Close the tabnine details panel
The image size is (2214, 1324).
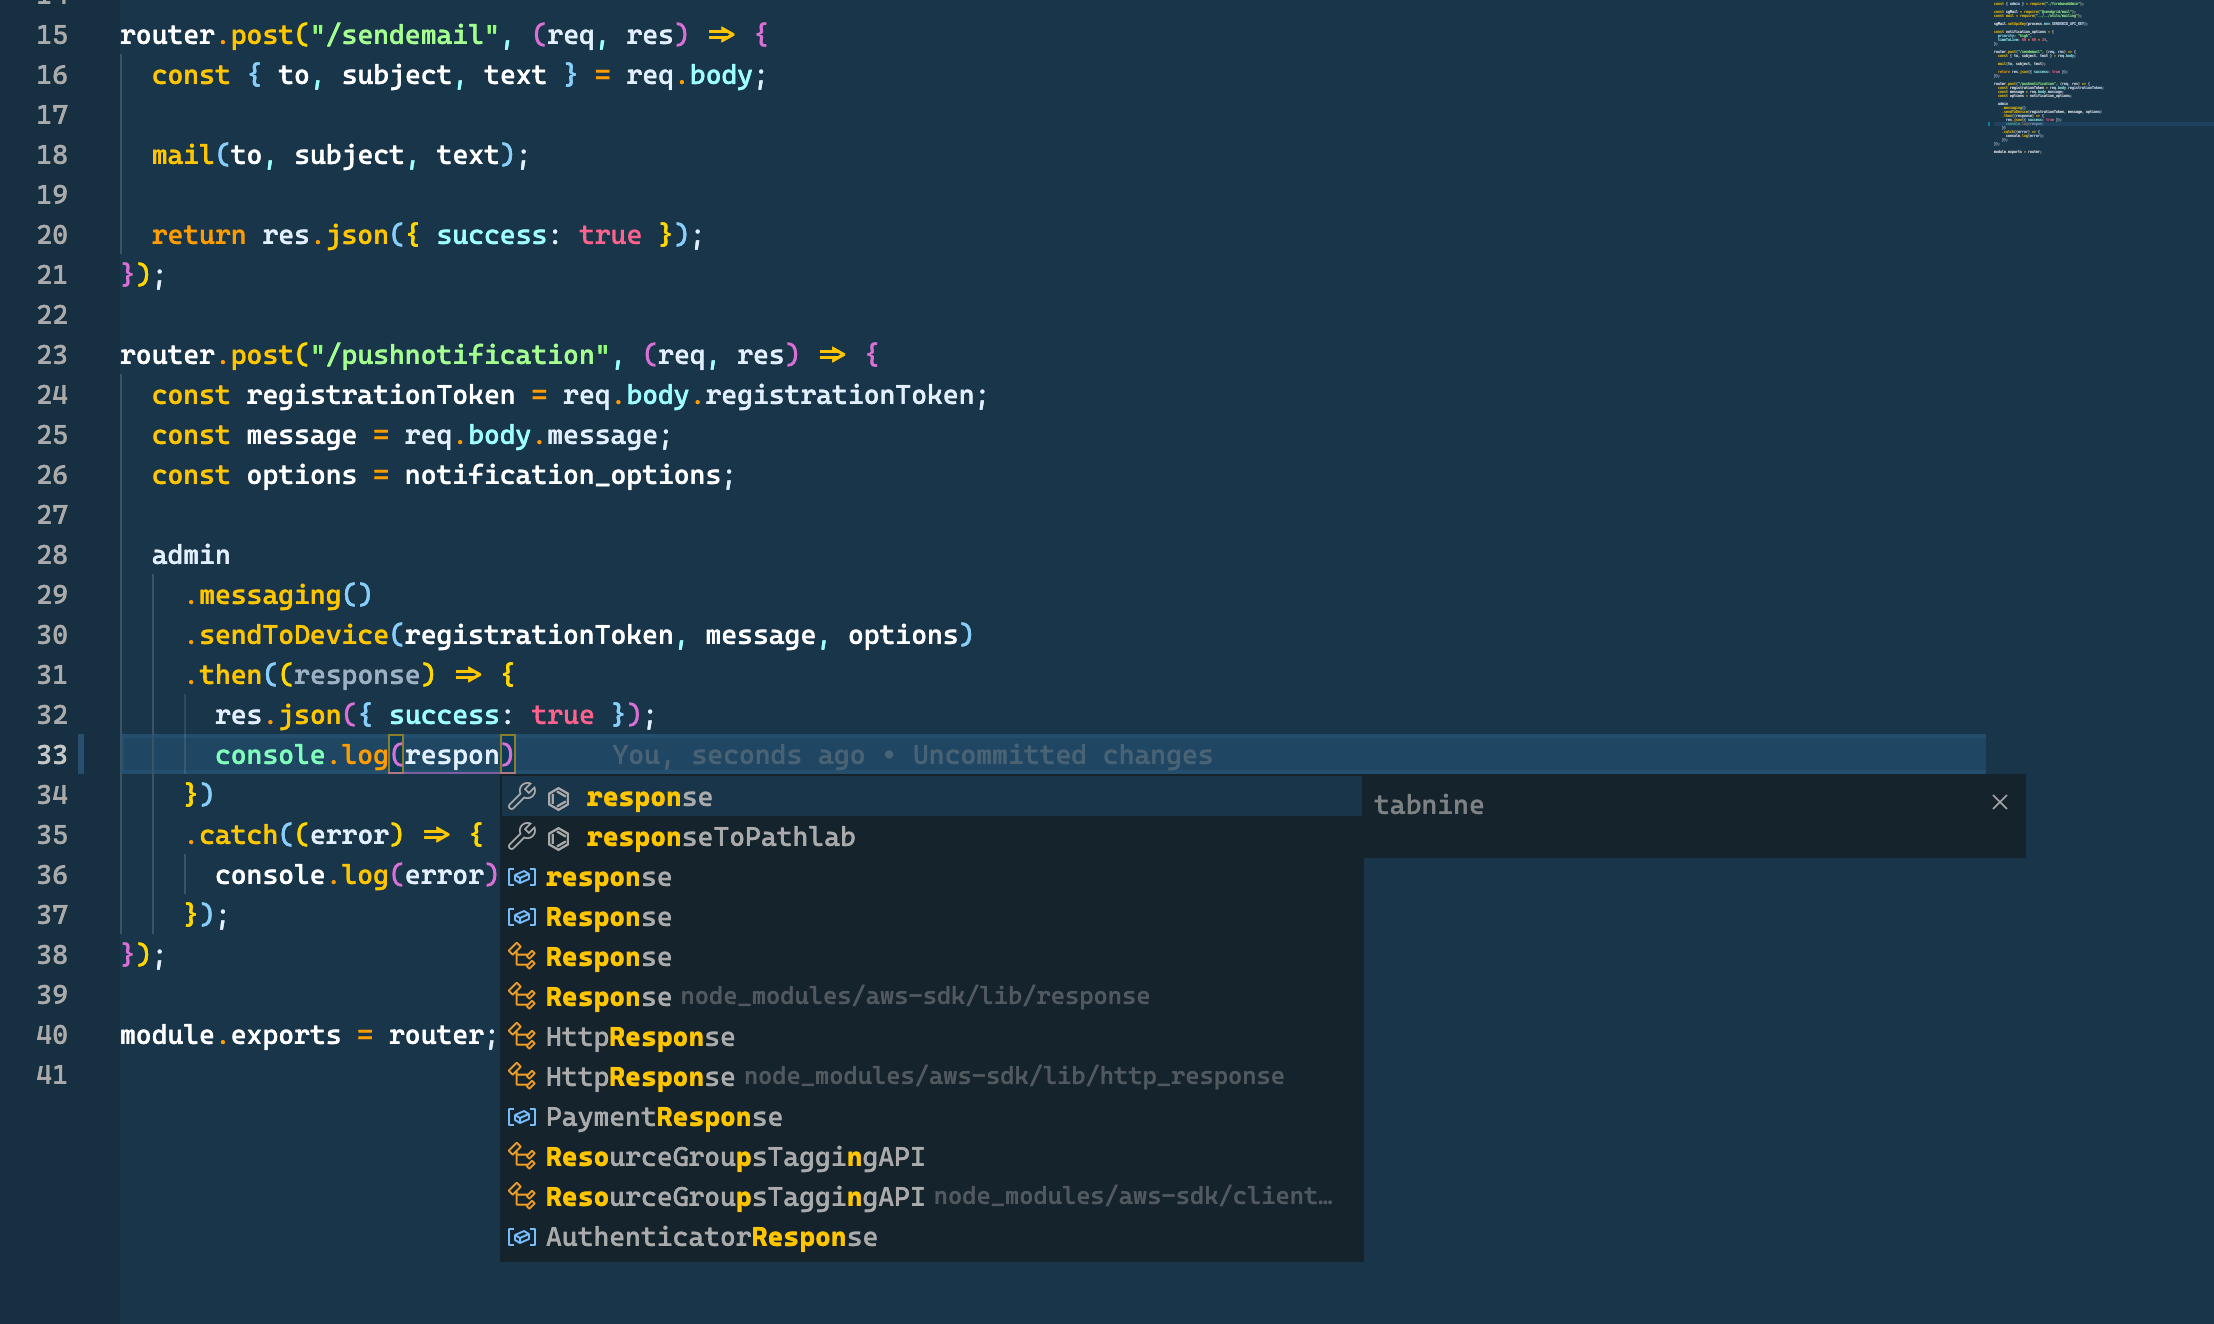[x=1999, y=803]
